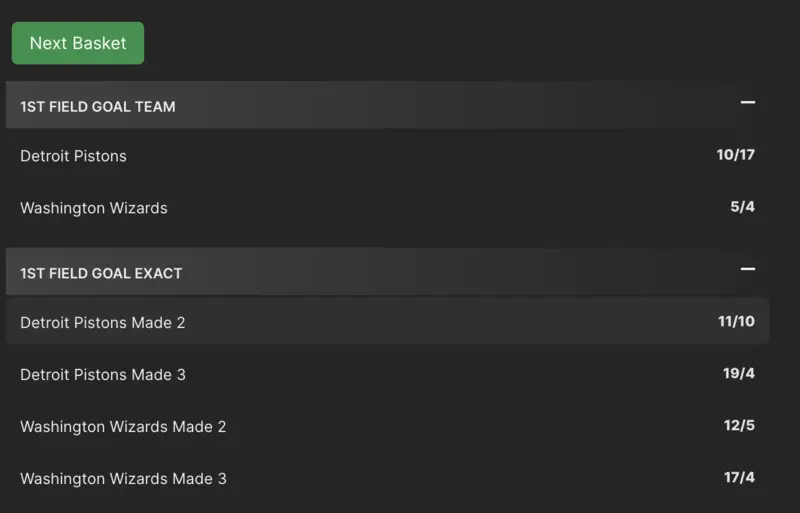The image size is (800, 513).
Task: Back Pistons to score the first field goal
Action: (x=735, y=155)
